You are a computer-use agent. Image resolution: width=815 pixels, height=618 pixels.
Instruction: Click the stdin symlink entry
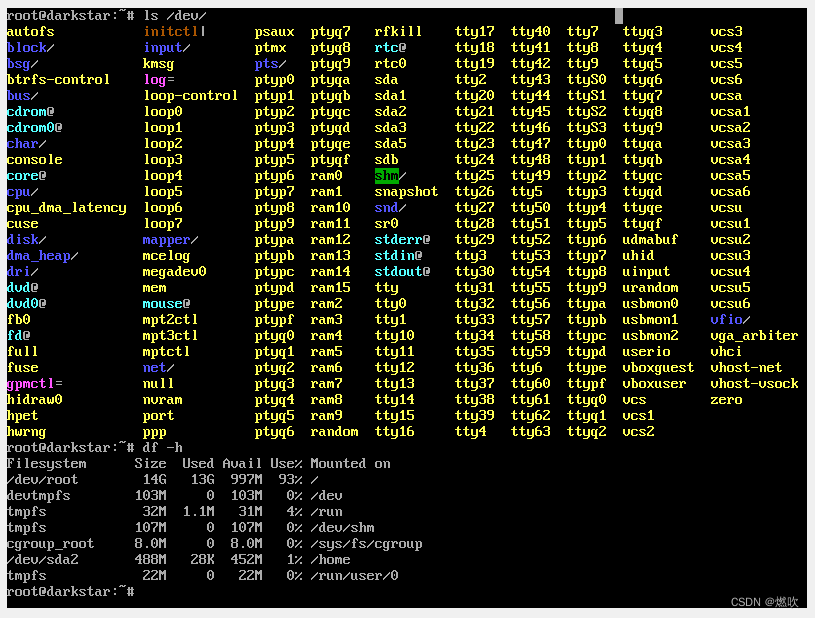click(396, 255)
